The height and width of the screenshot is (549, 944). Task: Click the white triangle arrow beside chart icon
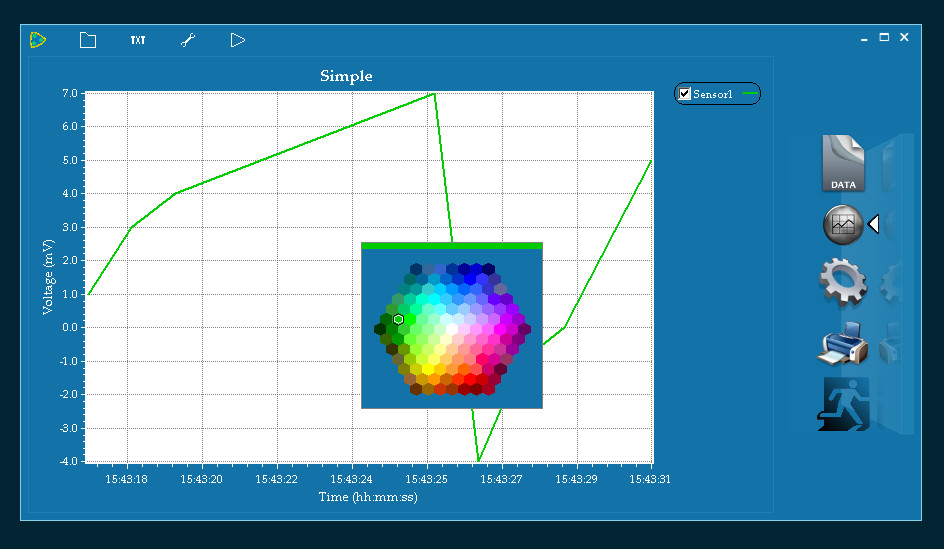(x=873, y=225)
